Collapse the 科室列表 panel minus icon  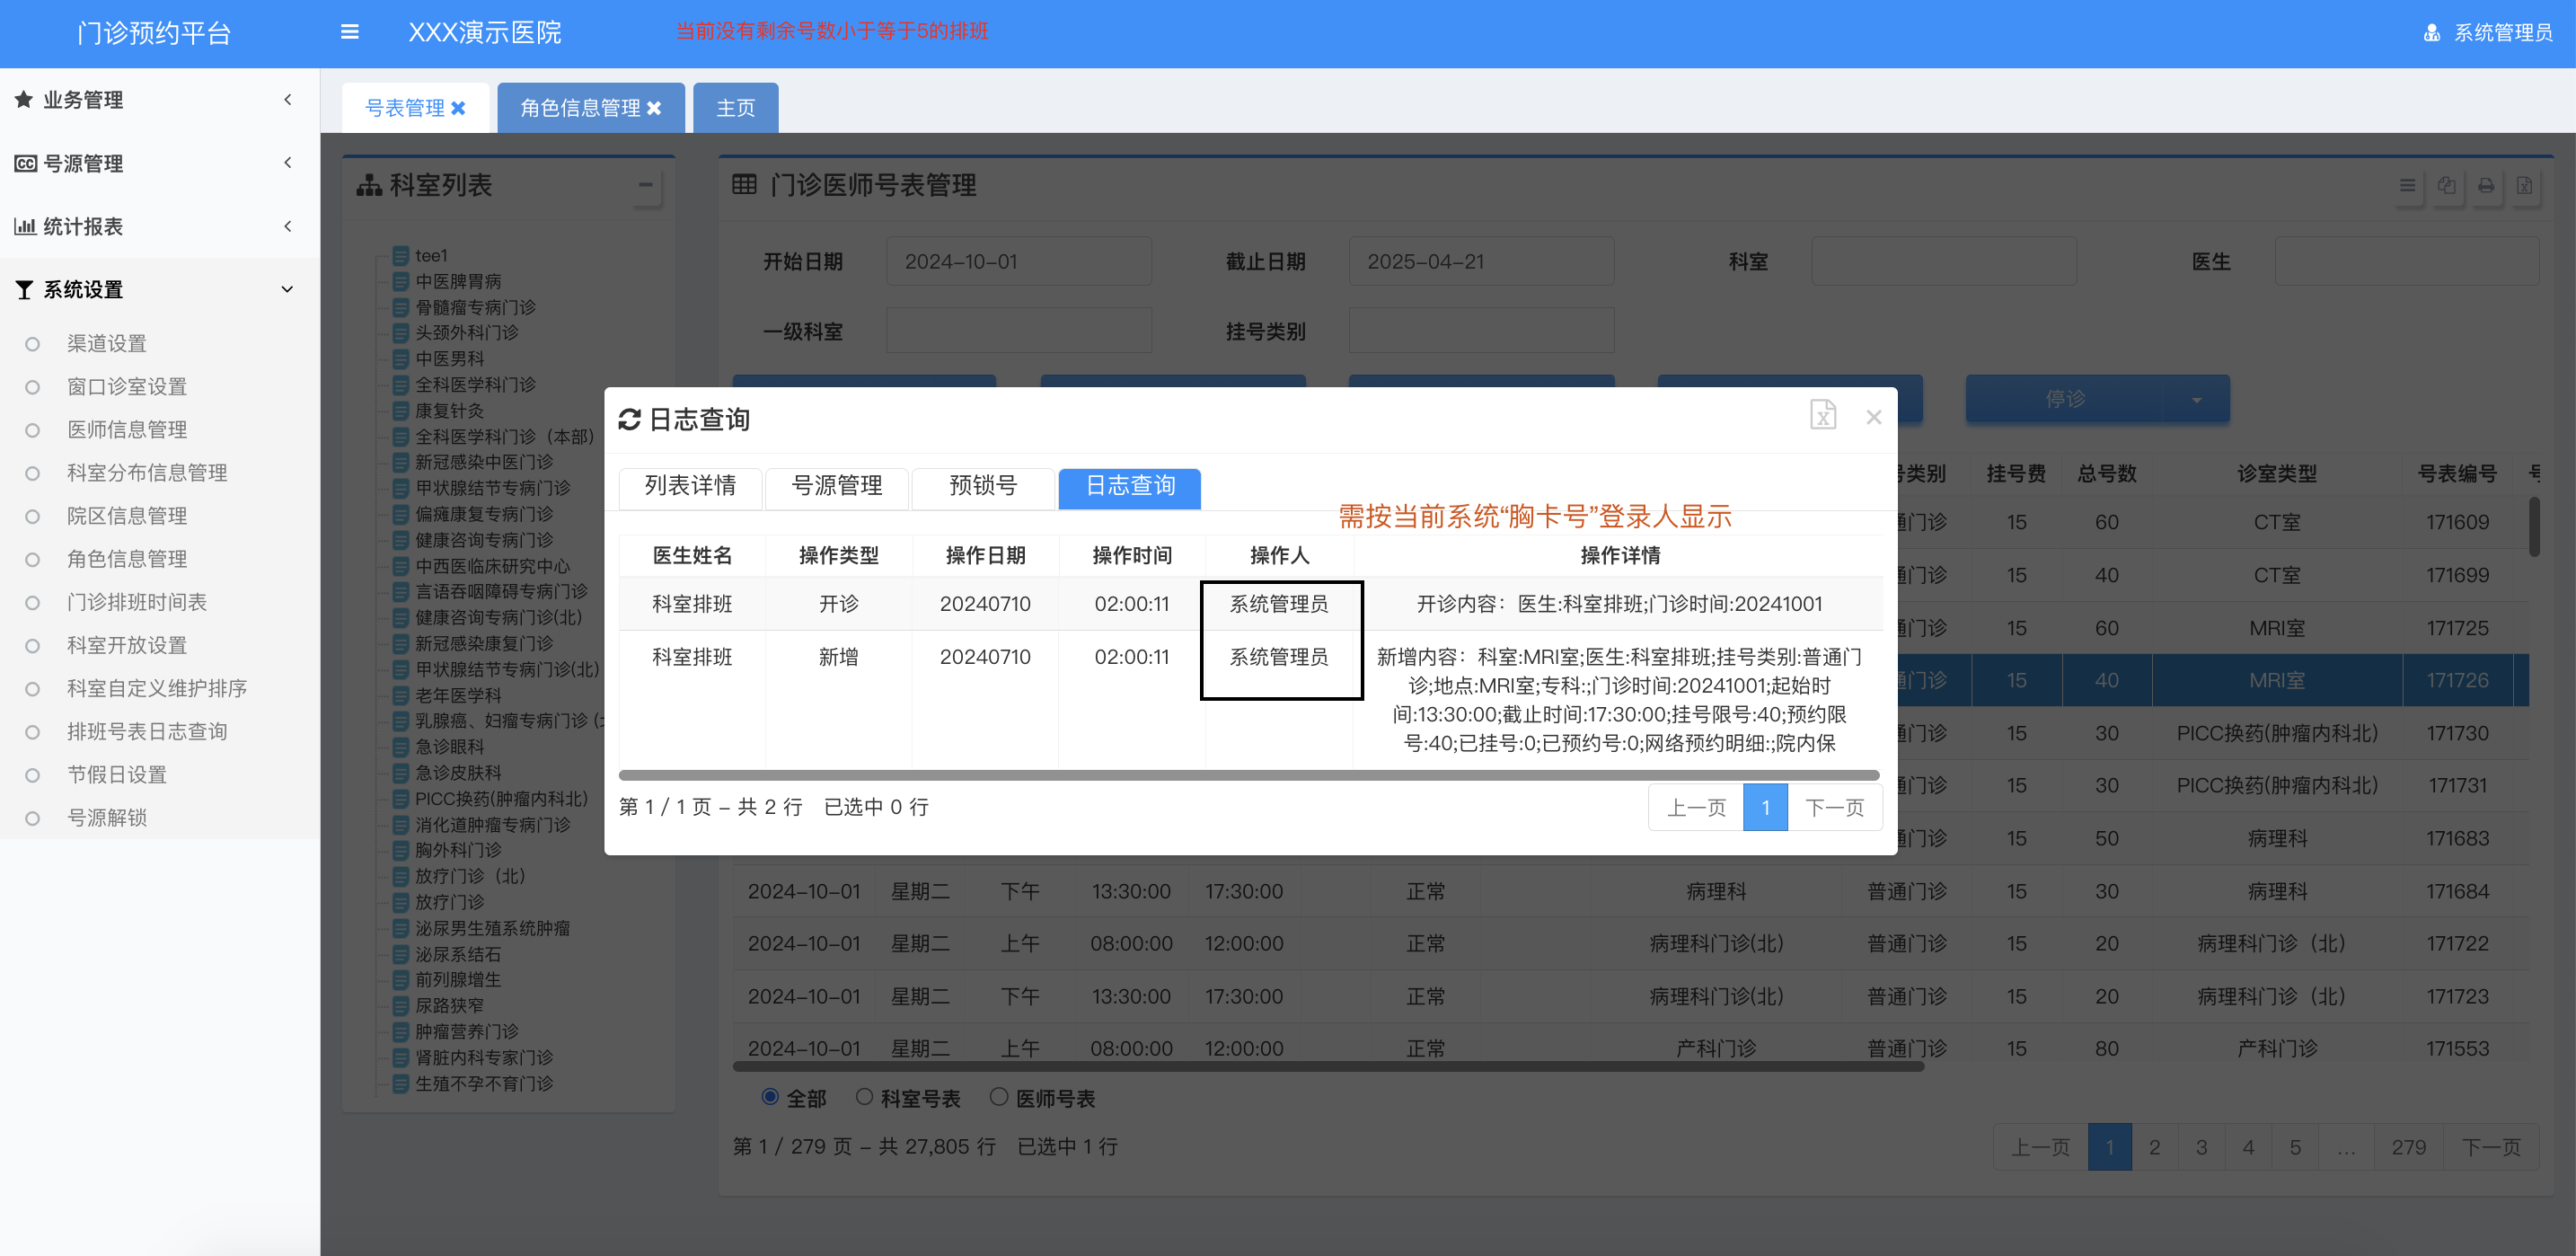tap(645, 185)
